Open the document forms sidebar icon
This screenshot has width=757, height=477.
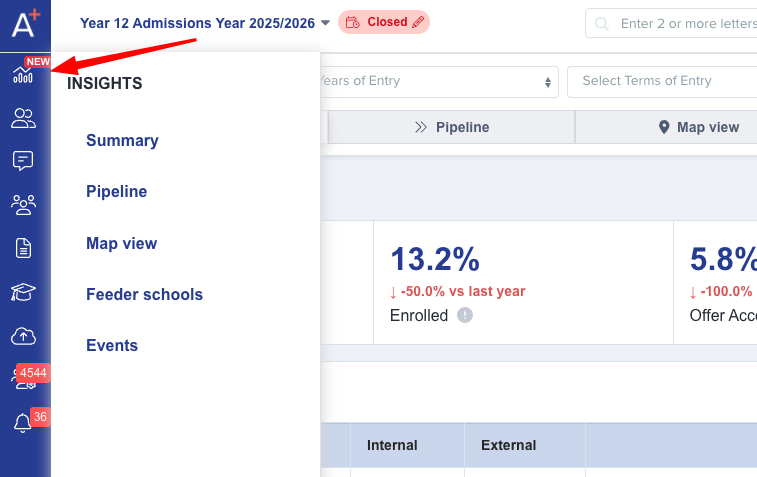click(x=23, y=248)
